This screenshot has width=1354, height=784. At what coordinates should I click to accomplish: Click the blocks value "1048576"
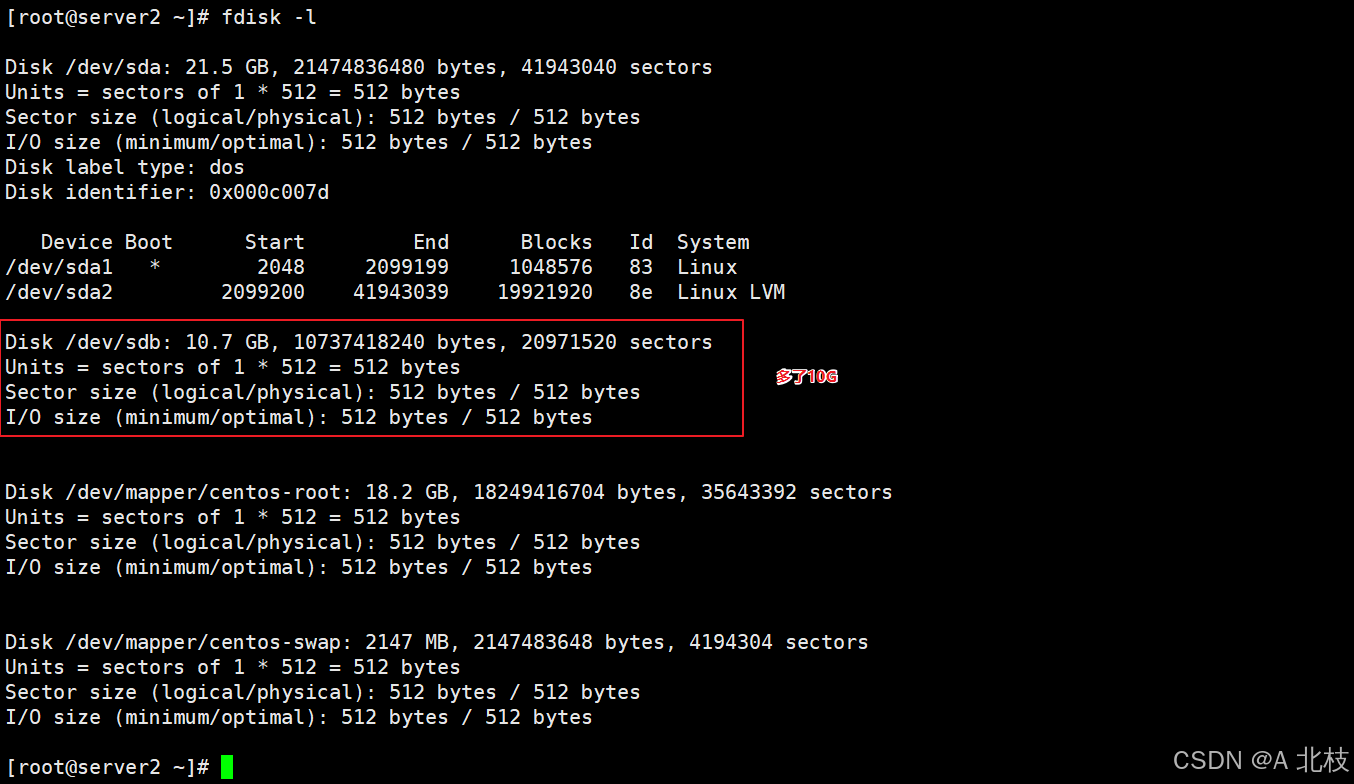(x=551, y=267)
